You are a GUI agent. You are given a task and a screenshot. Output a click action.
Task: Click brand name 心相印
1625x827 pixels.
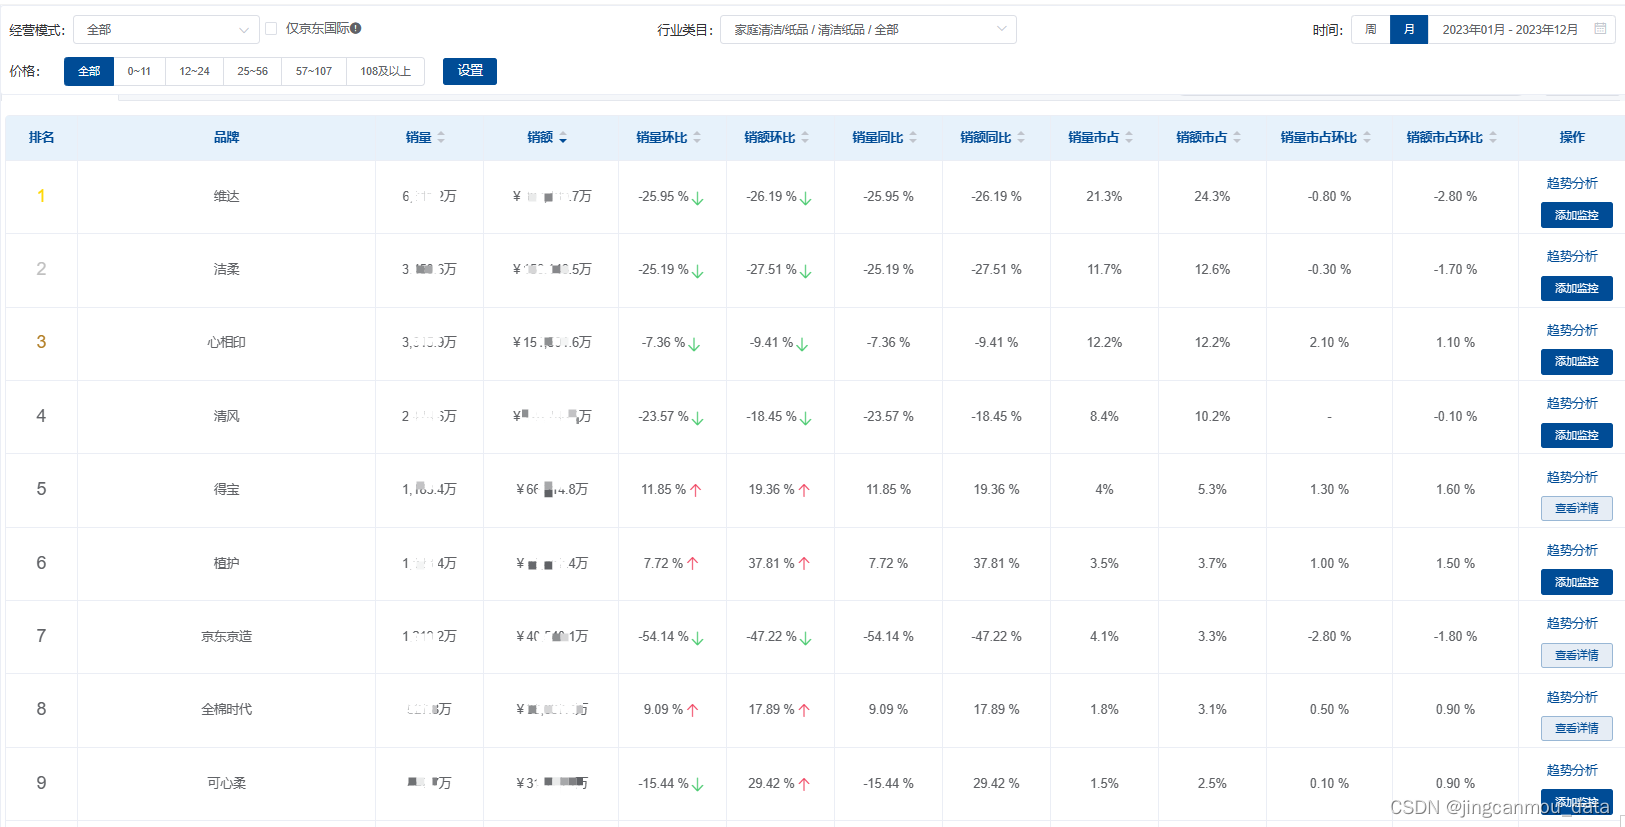tap(226, 342)
